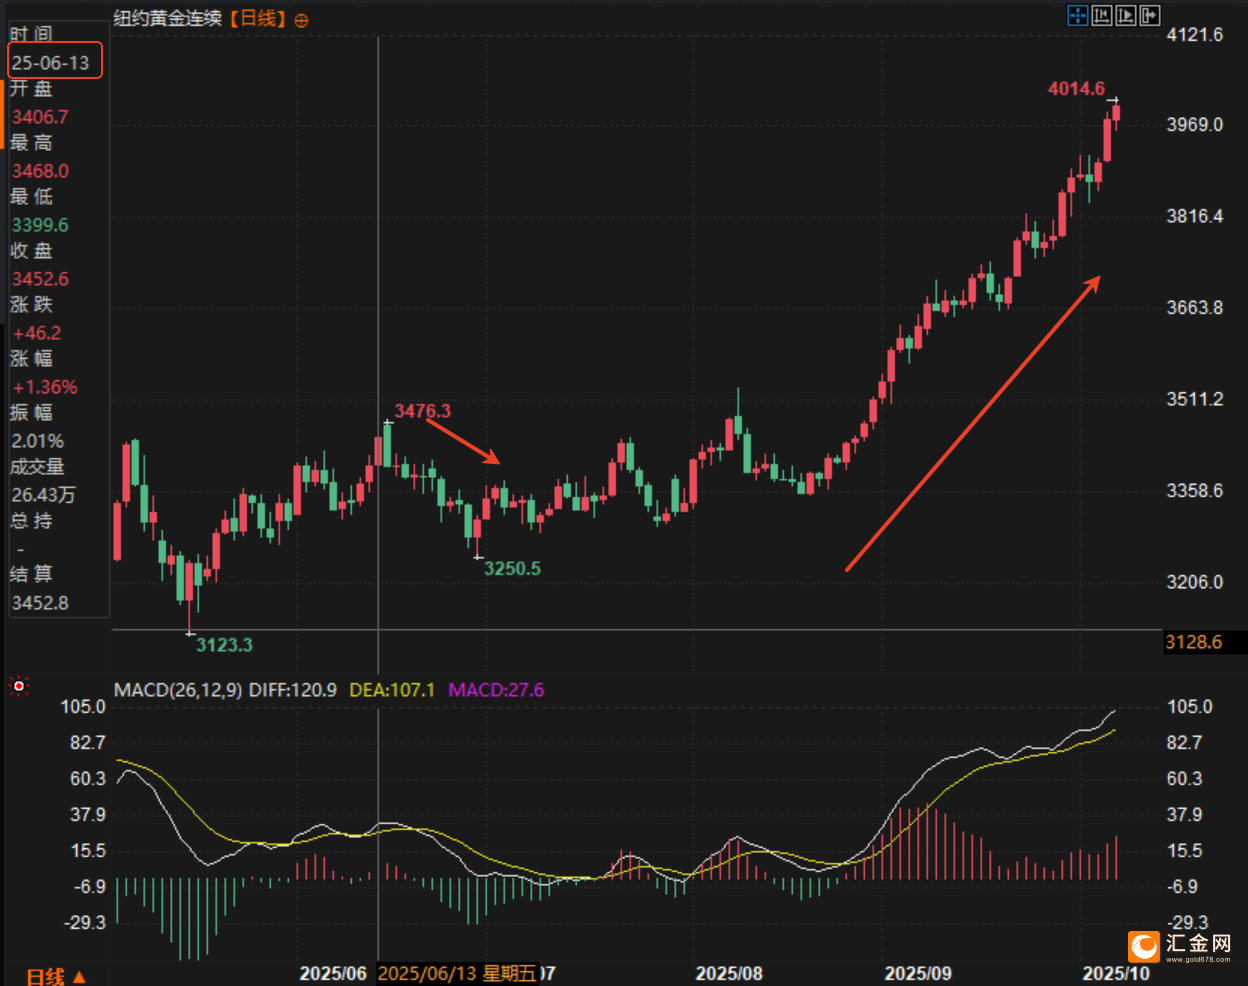Click the orange 3128.6 price tag on axis
This screenshot has width=1248, height=986.
tap(1194, 642)
